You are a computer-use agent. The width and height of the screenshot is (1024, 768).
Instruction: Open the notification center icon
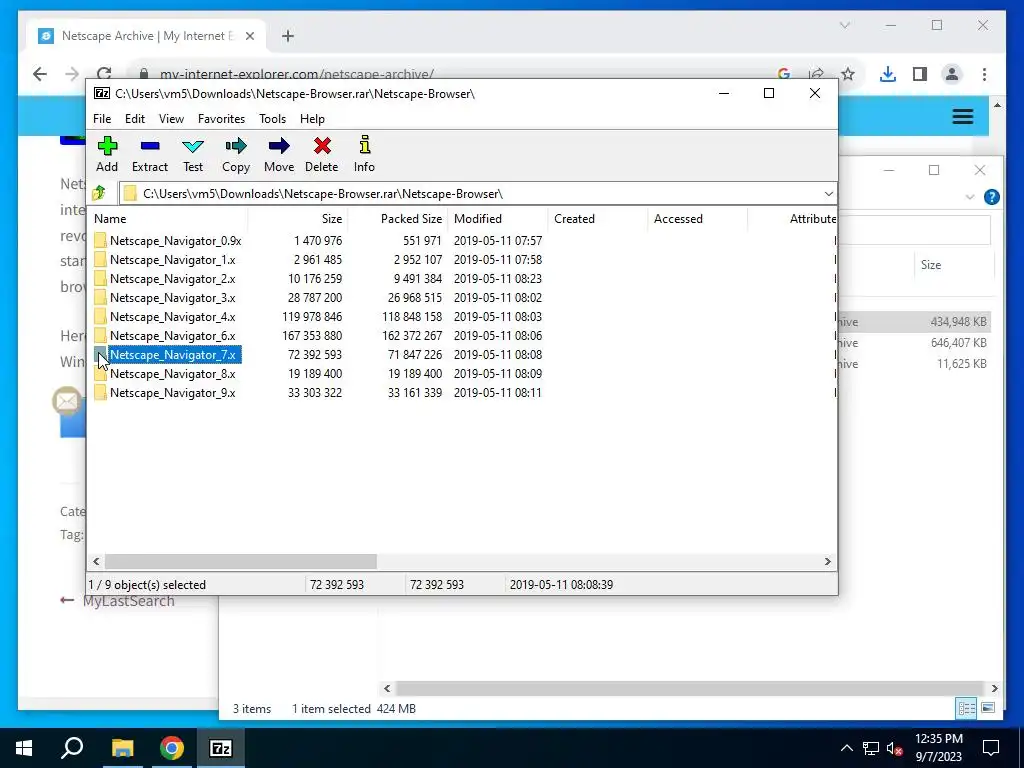tap(991, 748)
